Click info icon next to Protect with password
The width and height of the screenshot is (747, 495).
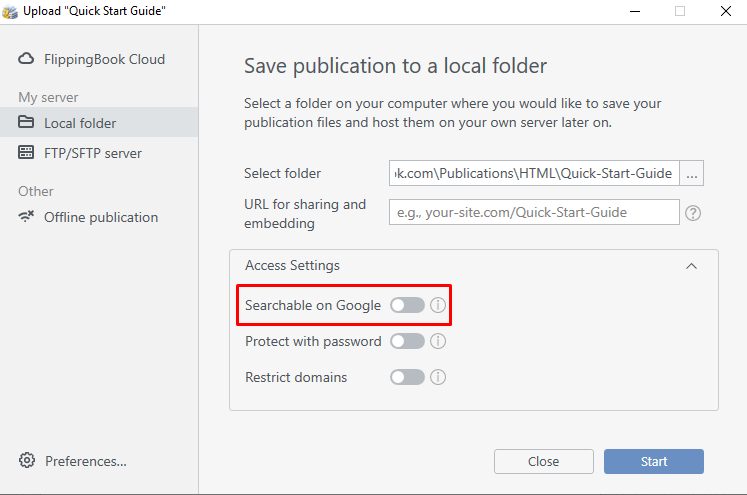[x=438, y=341]
